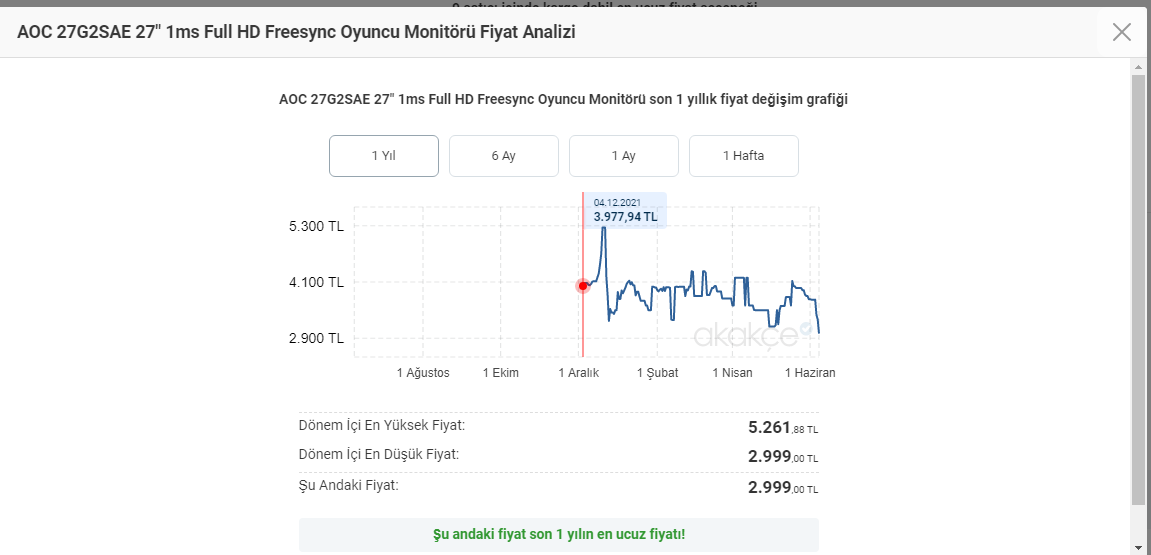Click the 1 Haziran axis label
Screen dimensions: 1151x555
pyautogui.click(x=809, y=373)
